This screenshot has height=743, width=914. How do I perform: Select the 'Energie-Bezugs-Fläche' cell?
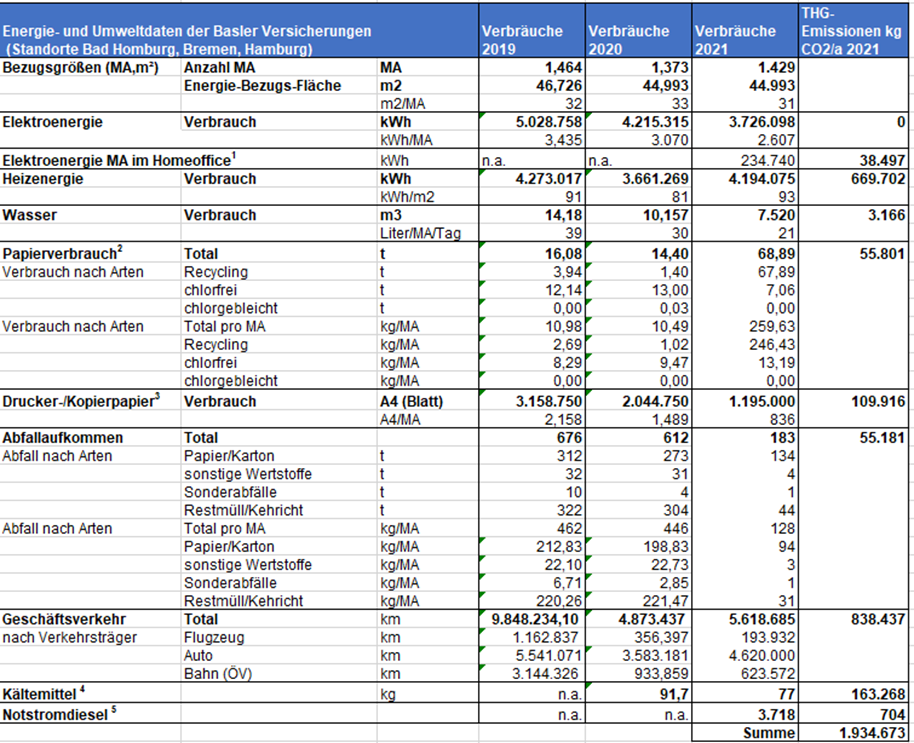click(x=262, y=86)
